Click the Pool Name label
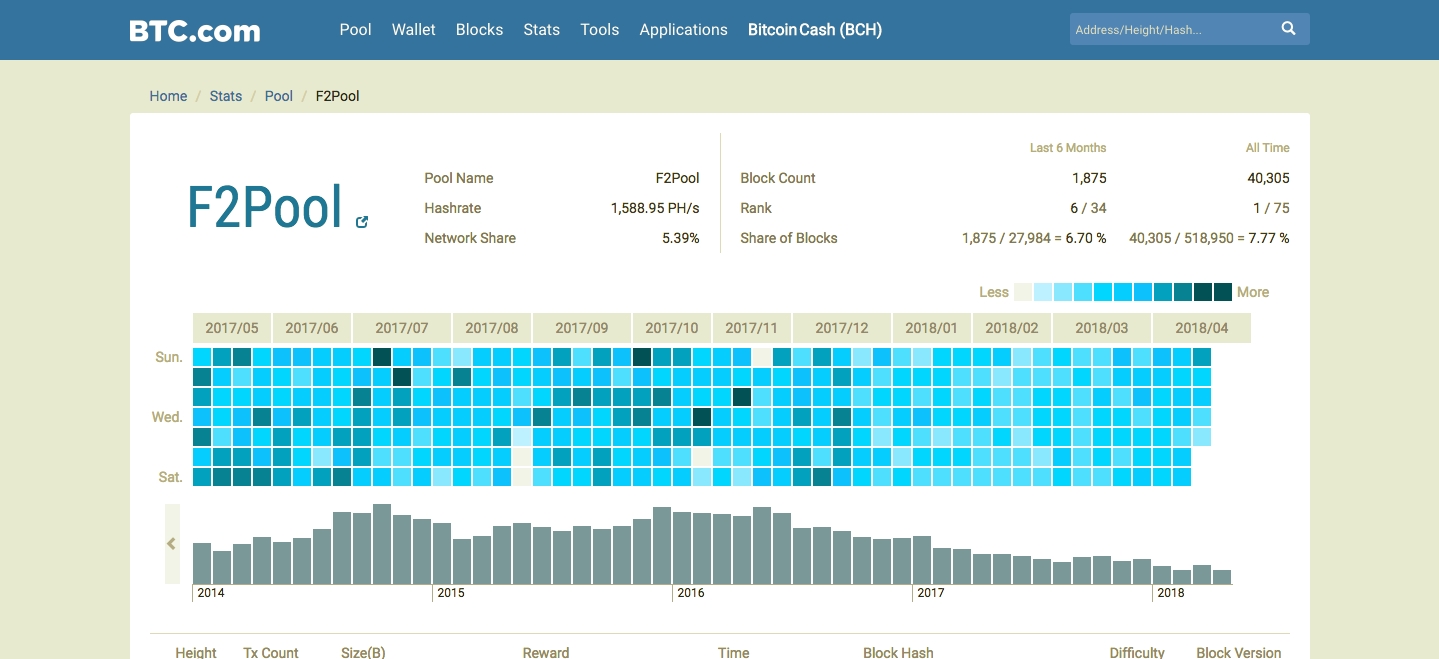This screenshot has height=659, width=1439. [x=459, y=178]
